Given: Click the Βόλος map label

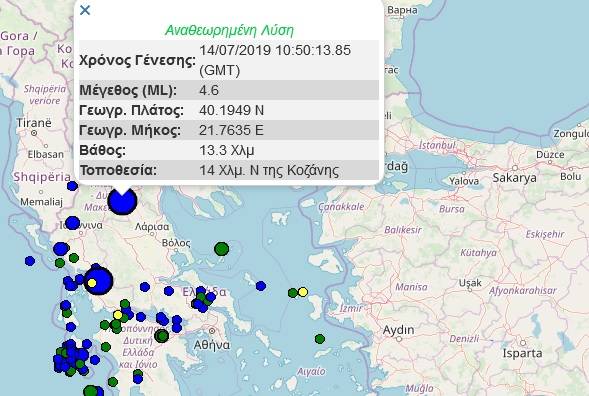Looking at the screenshot, I should (176, 243).
